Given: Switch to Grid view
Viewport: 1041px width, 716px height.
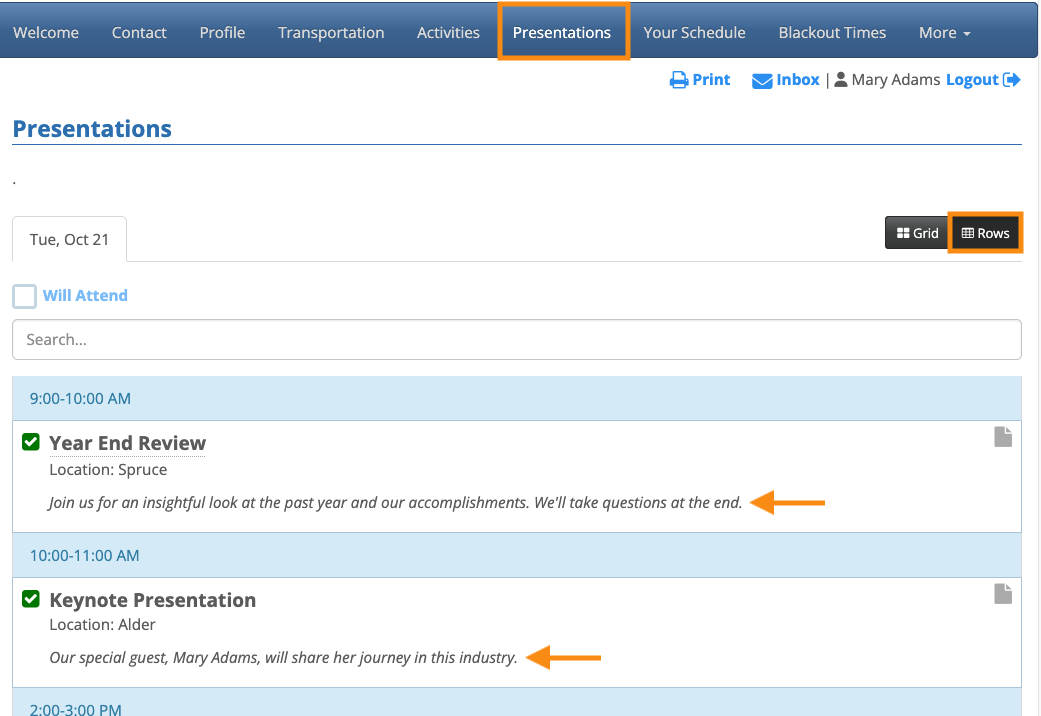Looking at the screenshot, I should pyautogui.click(x=916, y=233).
